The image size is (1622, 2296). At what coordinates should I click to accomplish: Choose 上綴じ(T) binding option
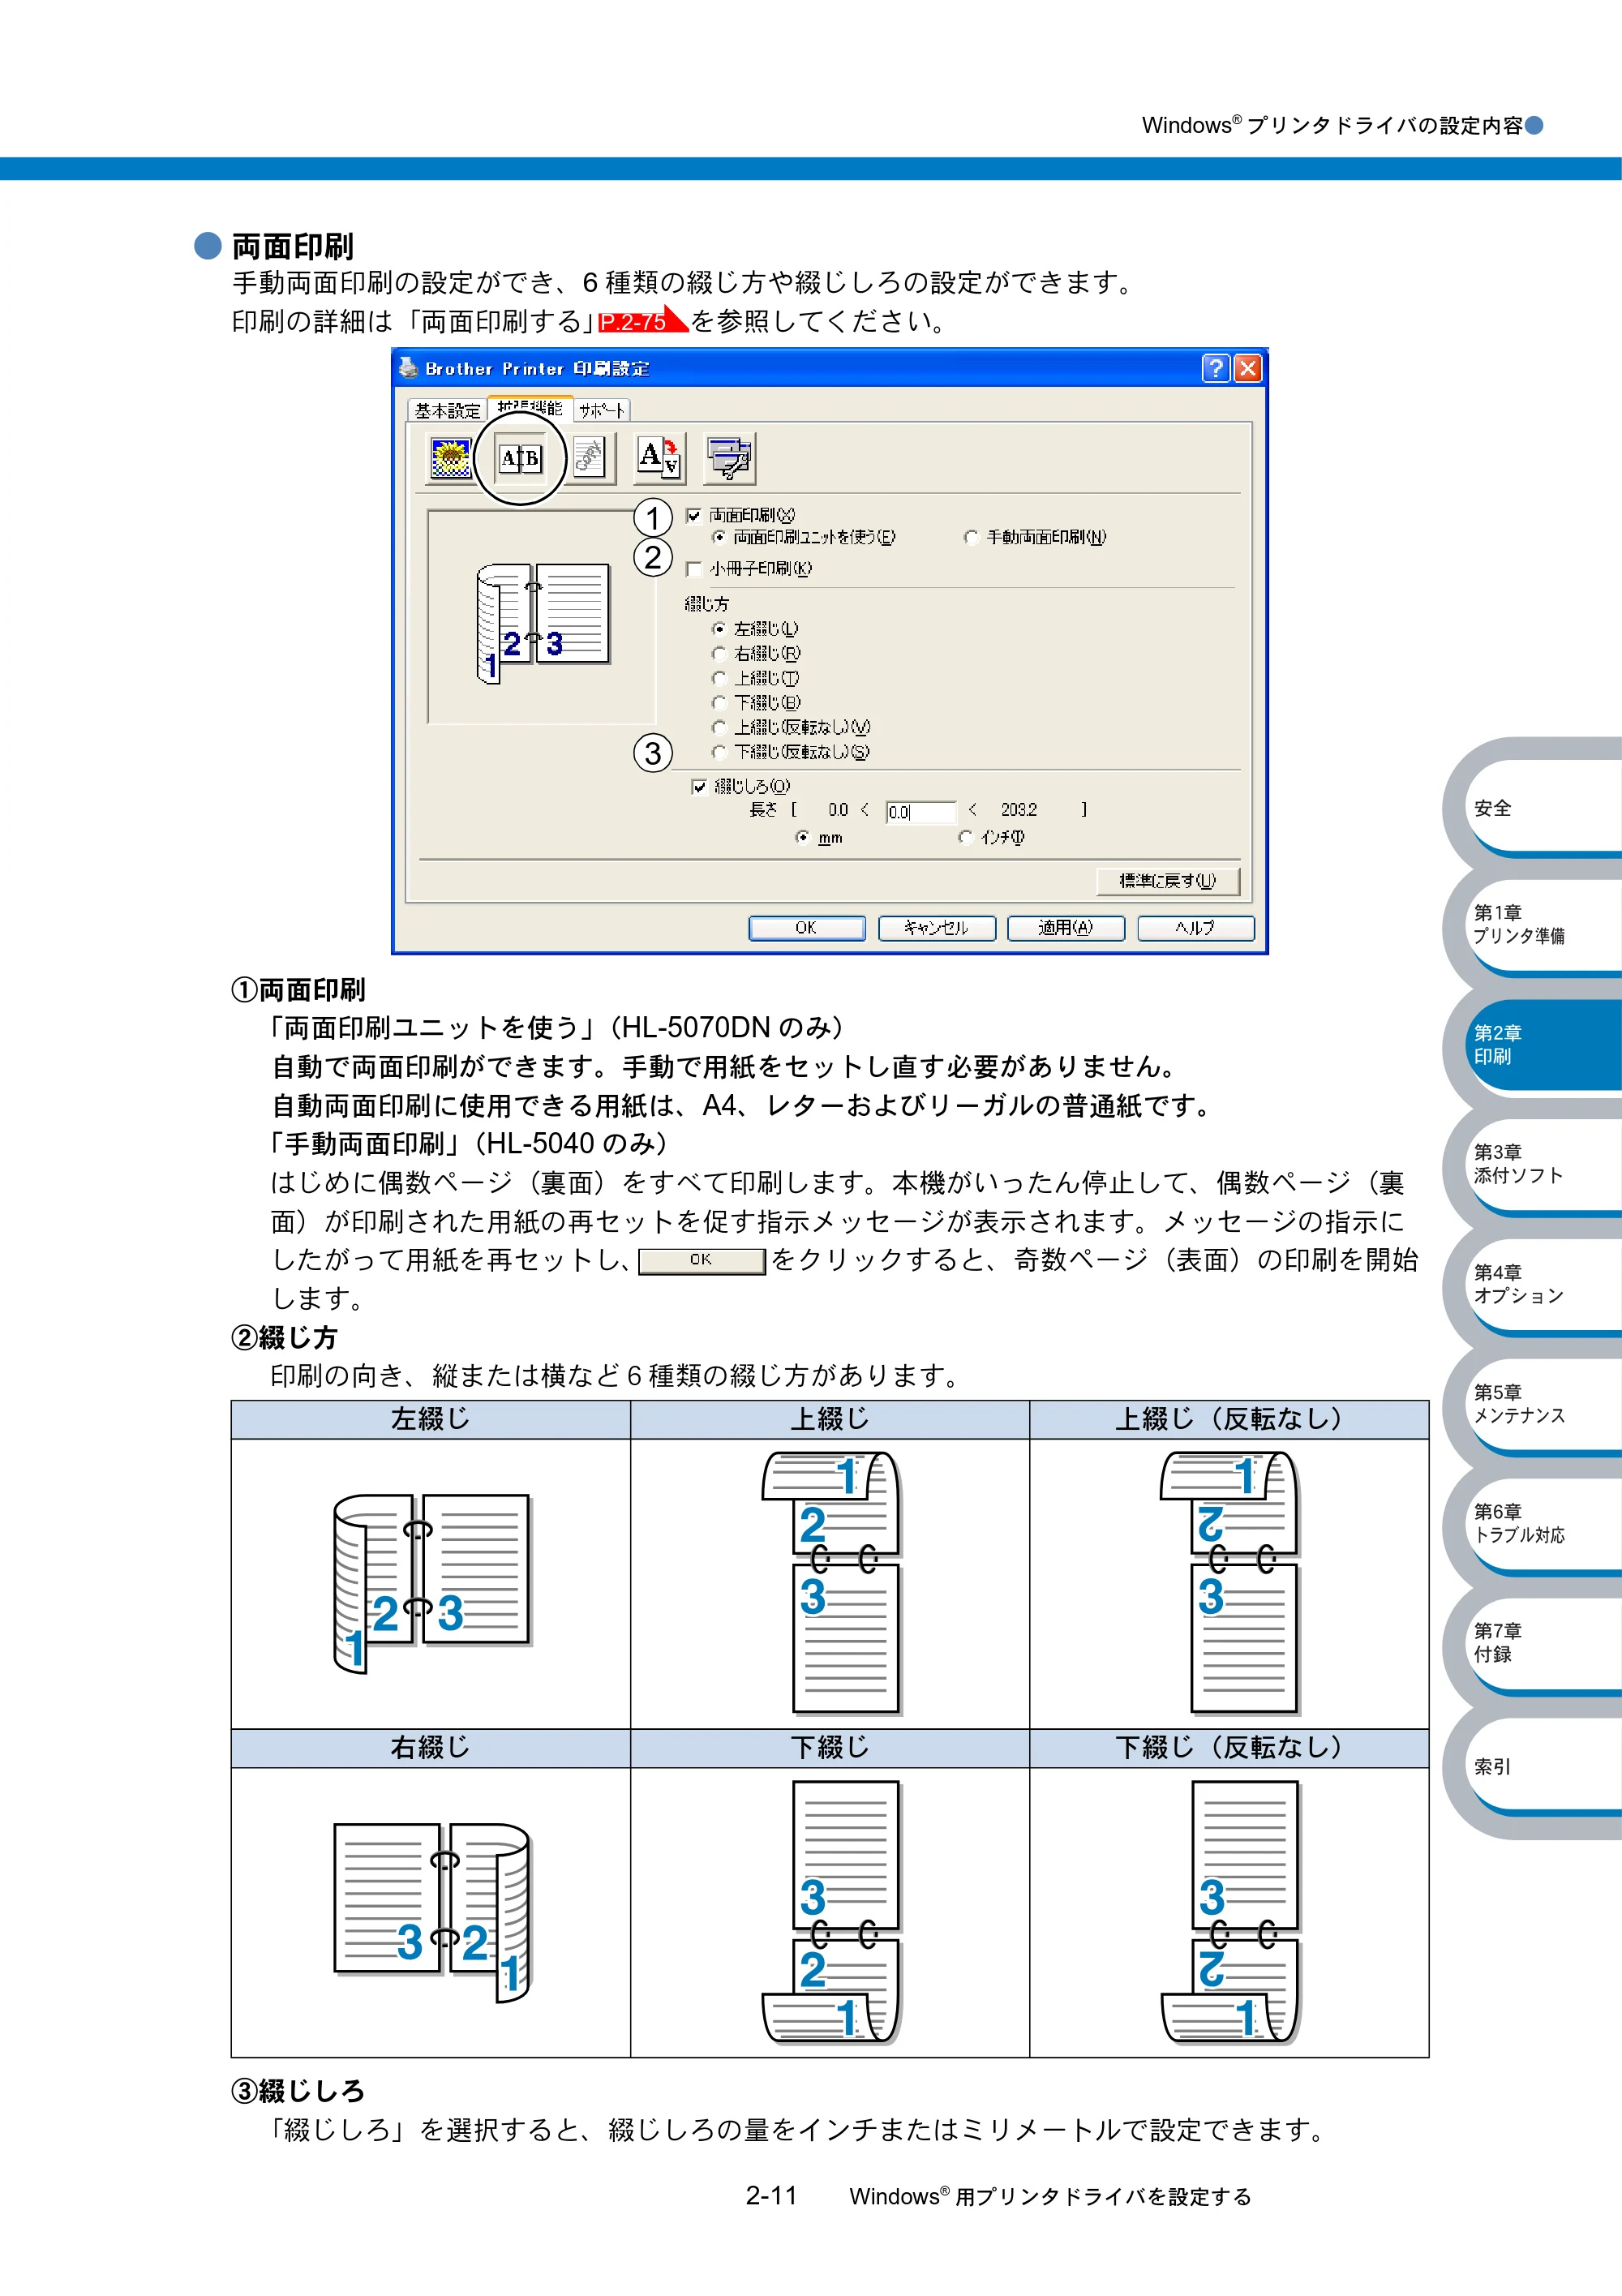click(718, 678)
